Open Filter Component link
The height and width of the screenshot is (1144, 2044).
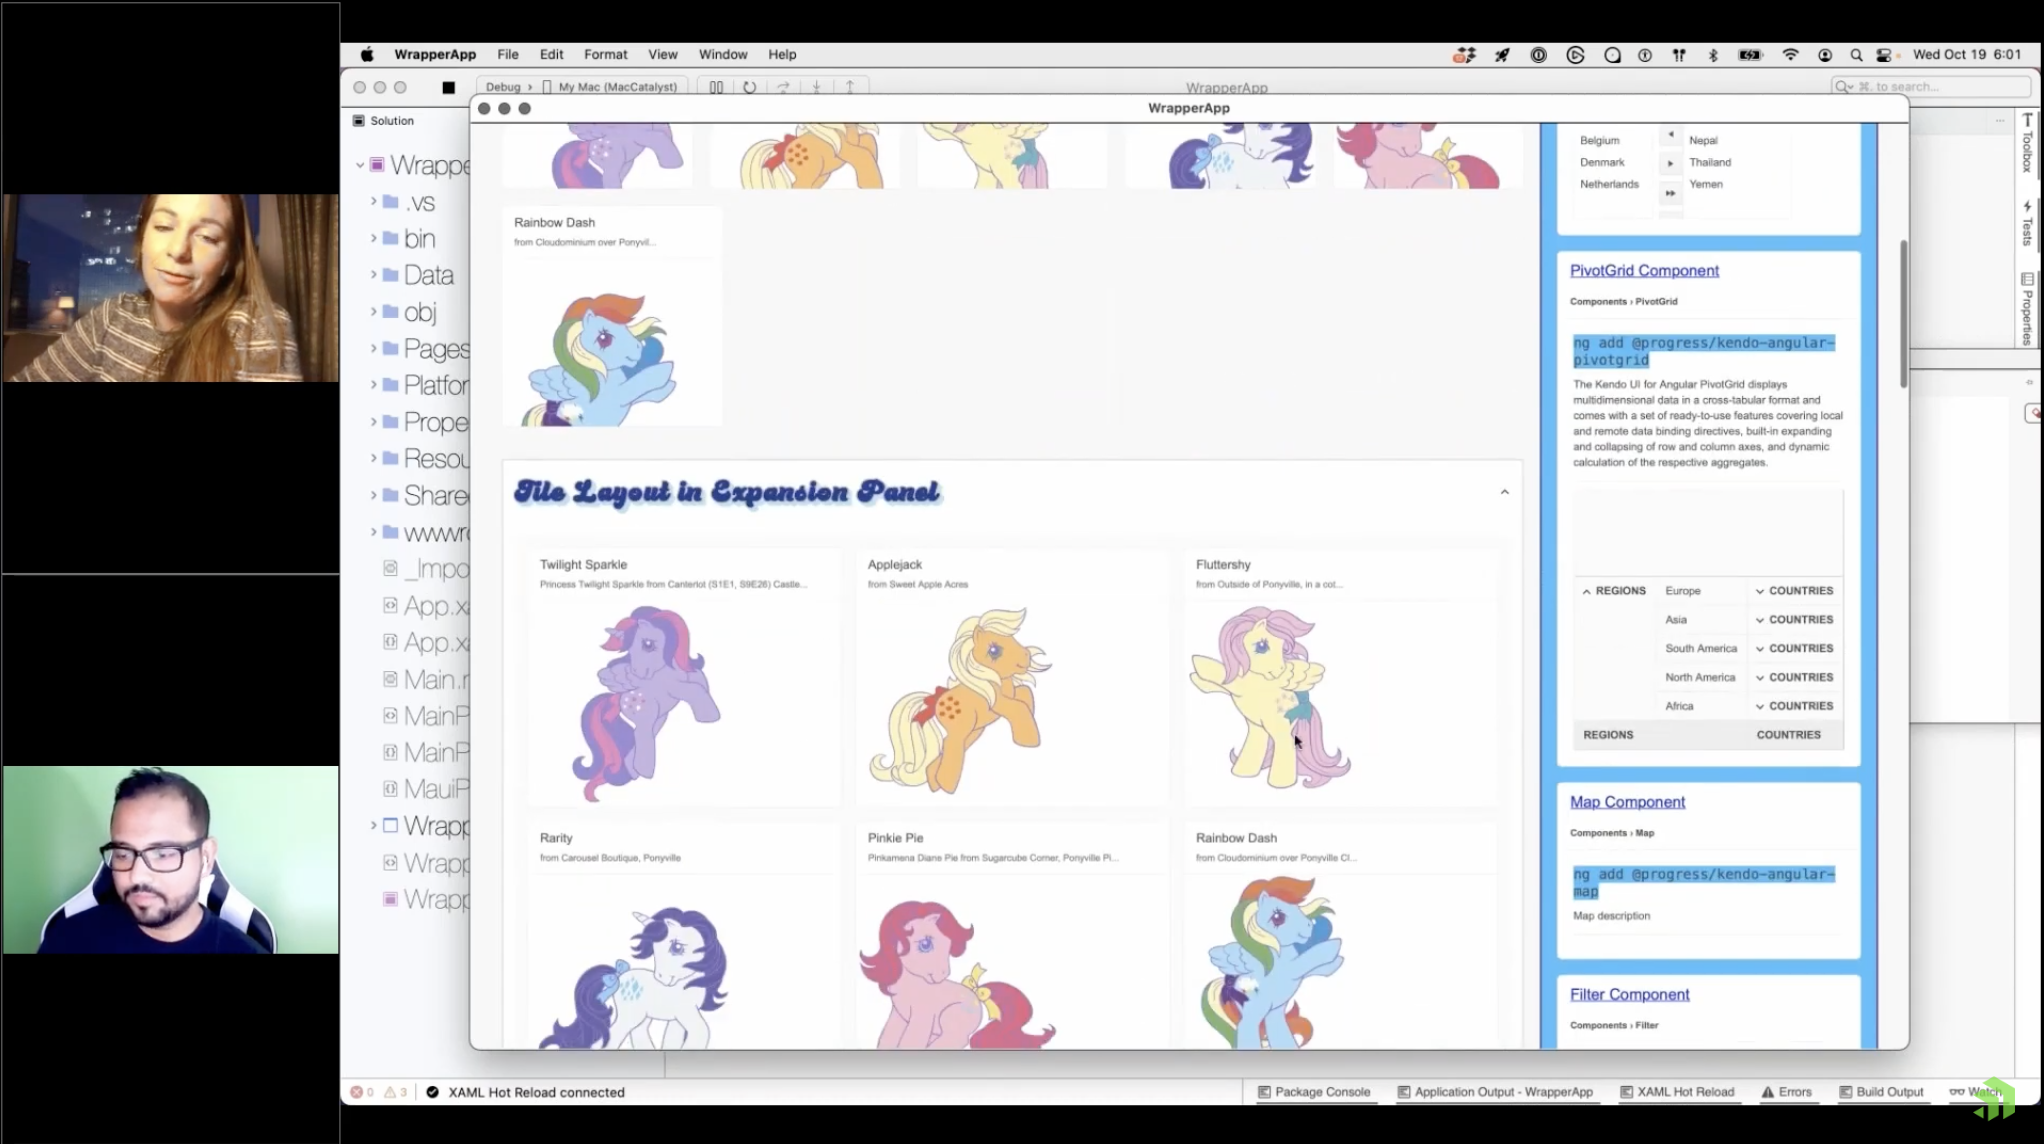tap(1629, 995)
